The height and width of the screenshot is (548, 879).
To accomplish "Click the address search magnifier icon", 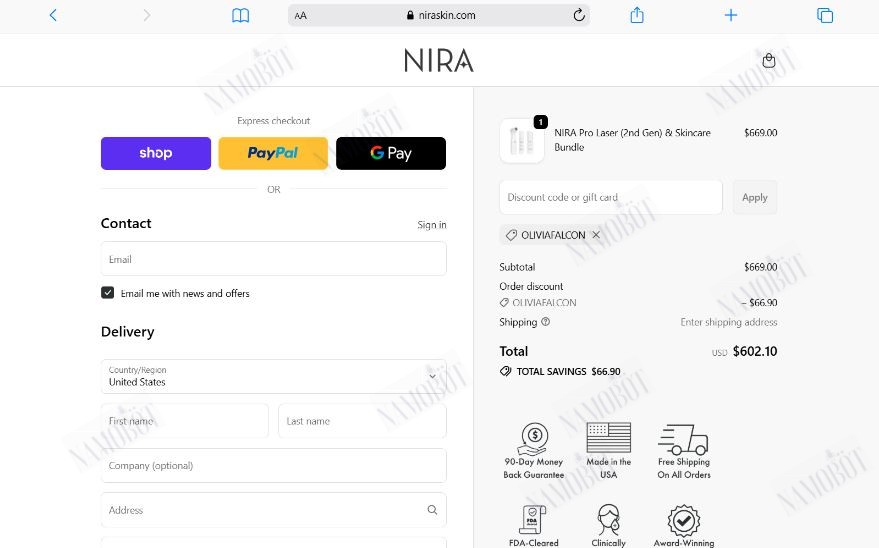I will click(432, 510).
